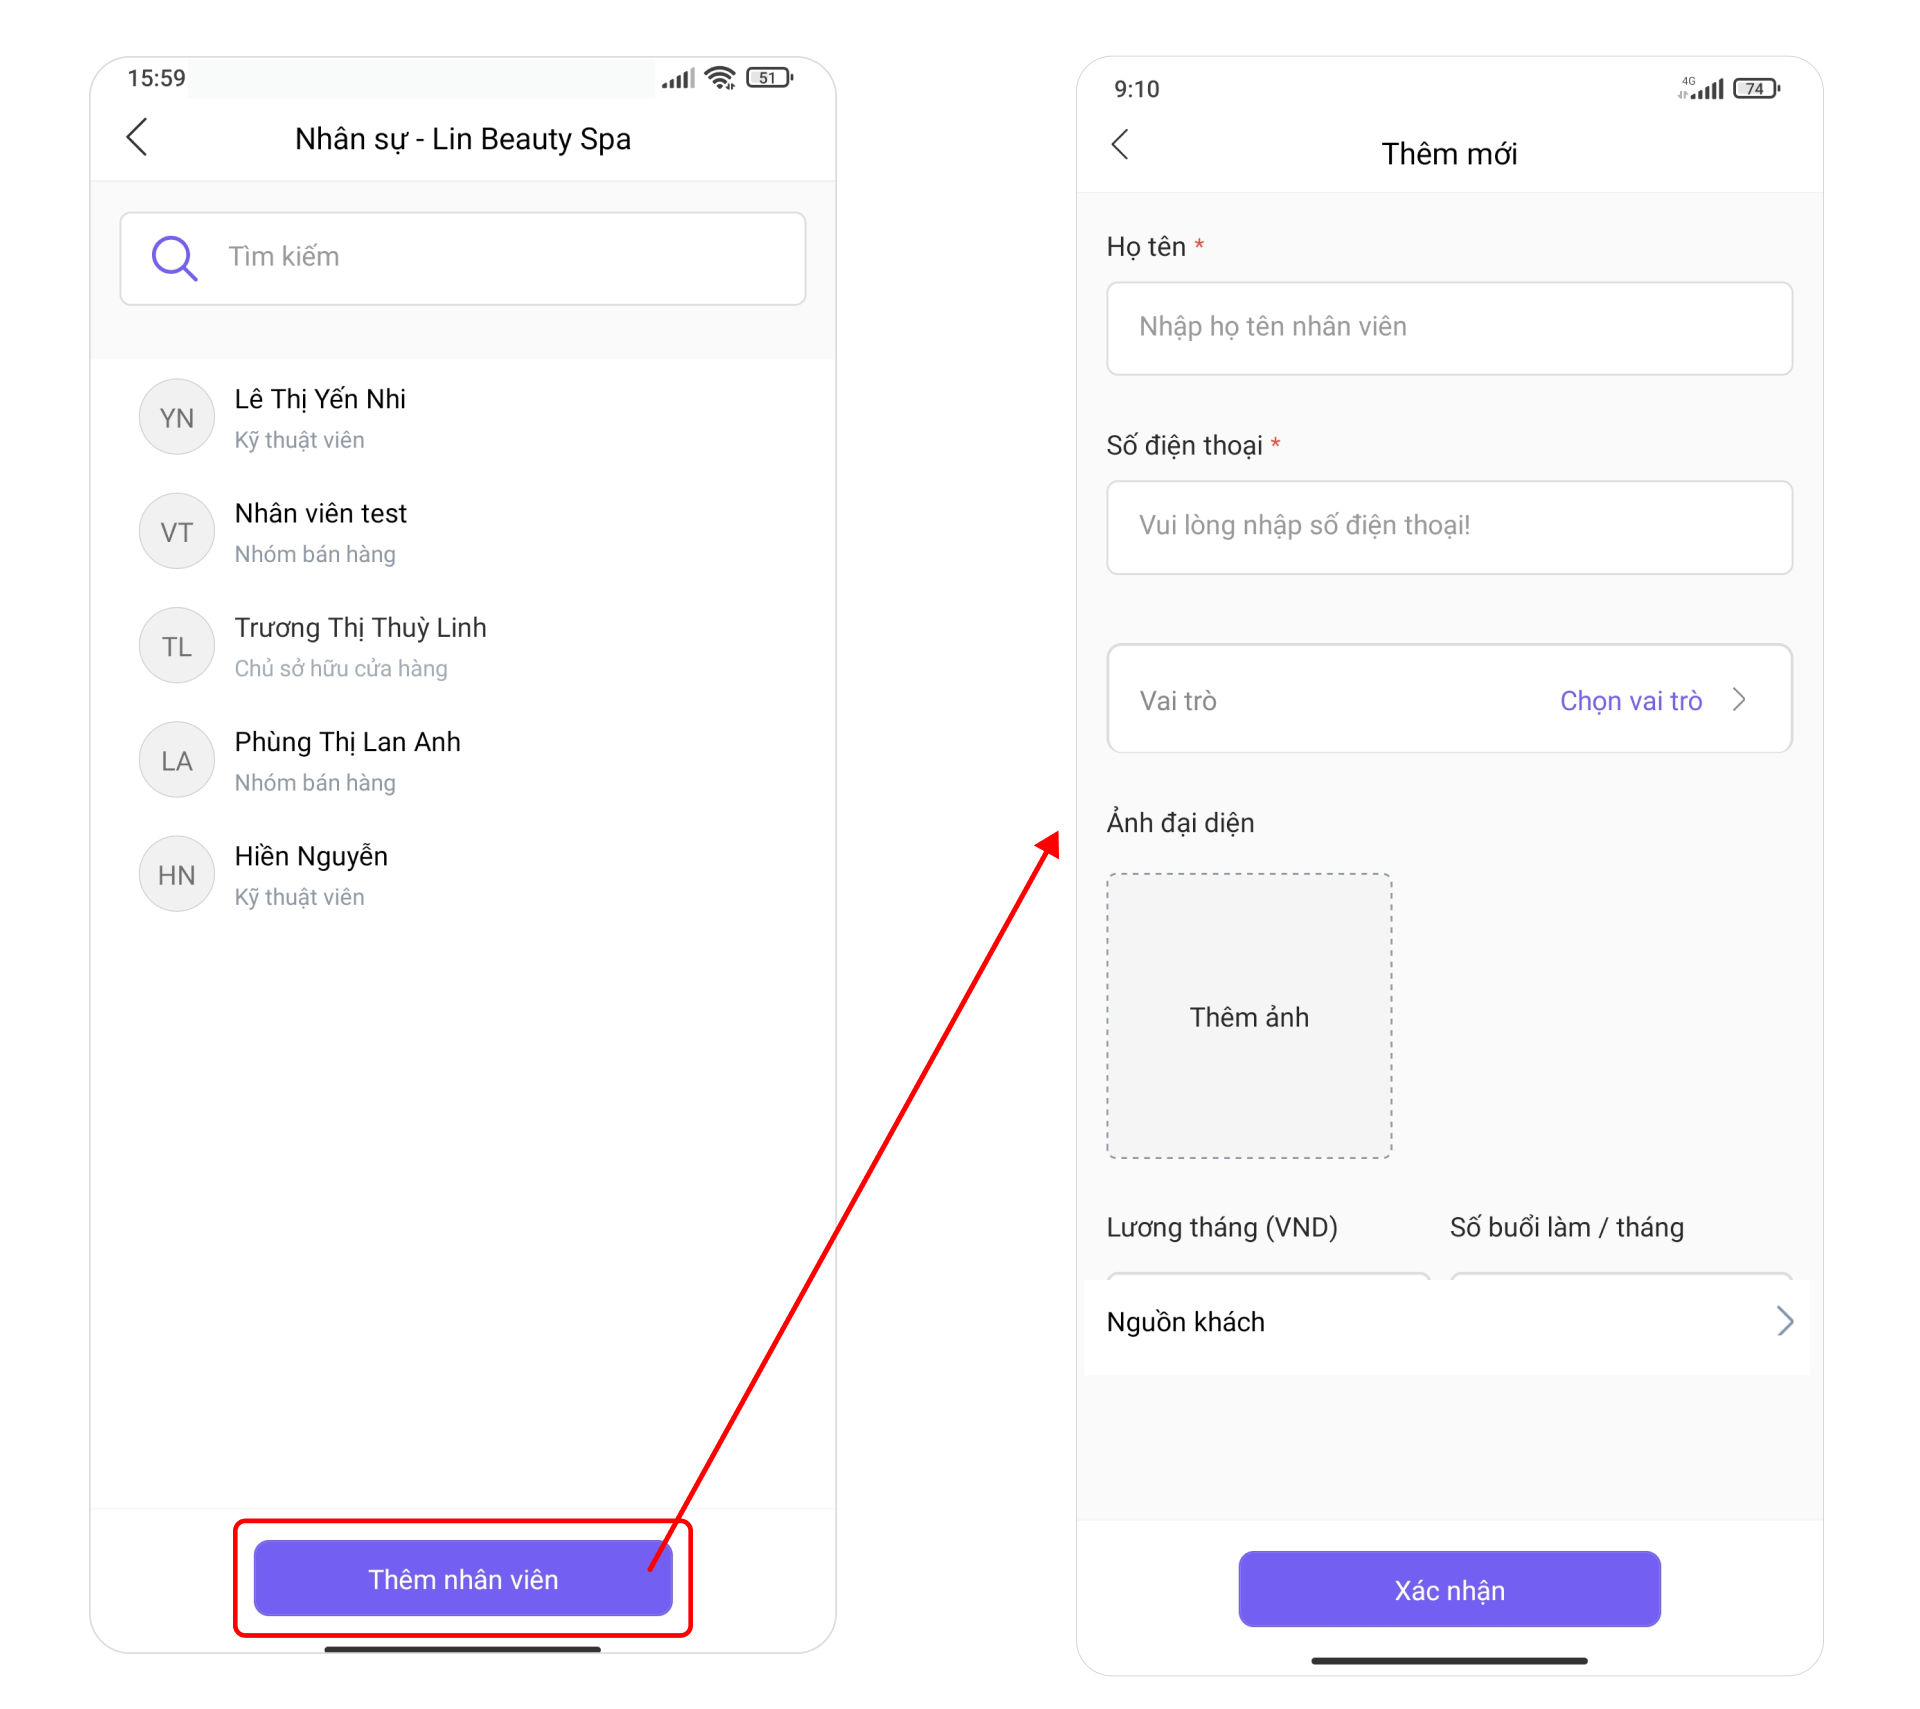Click the purple search magnifier icon
1920x1709 pixels.
pyautogui.click(x=174, y=258)
